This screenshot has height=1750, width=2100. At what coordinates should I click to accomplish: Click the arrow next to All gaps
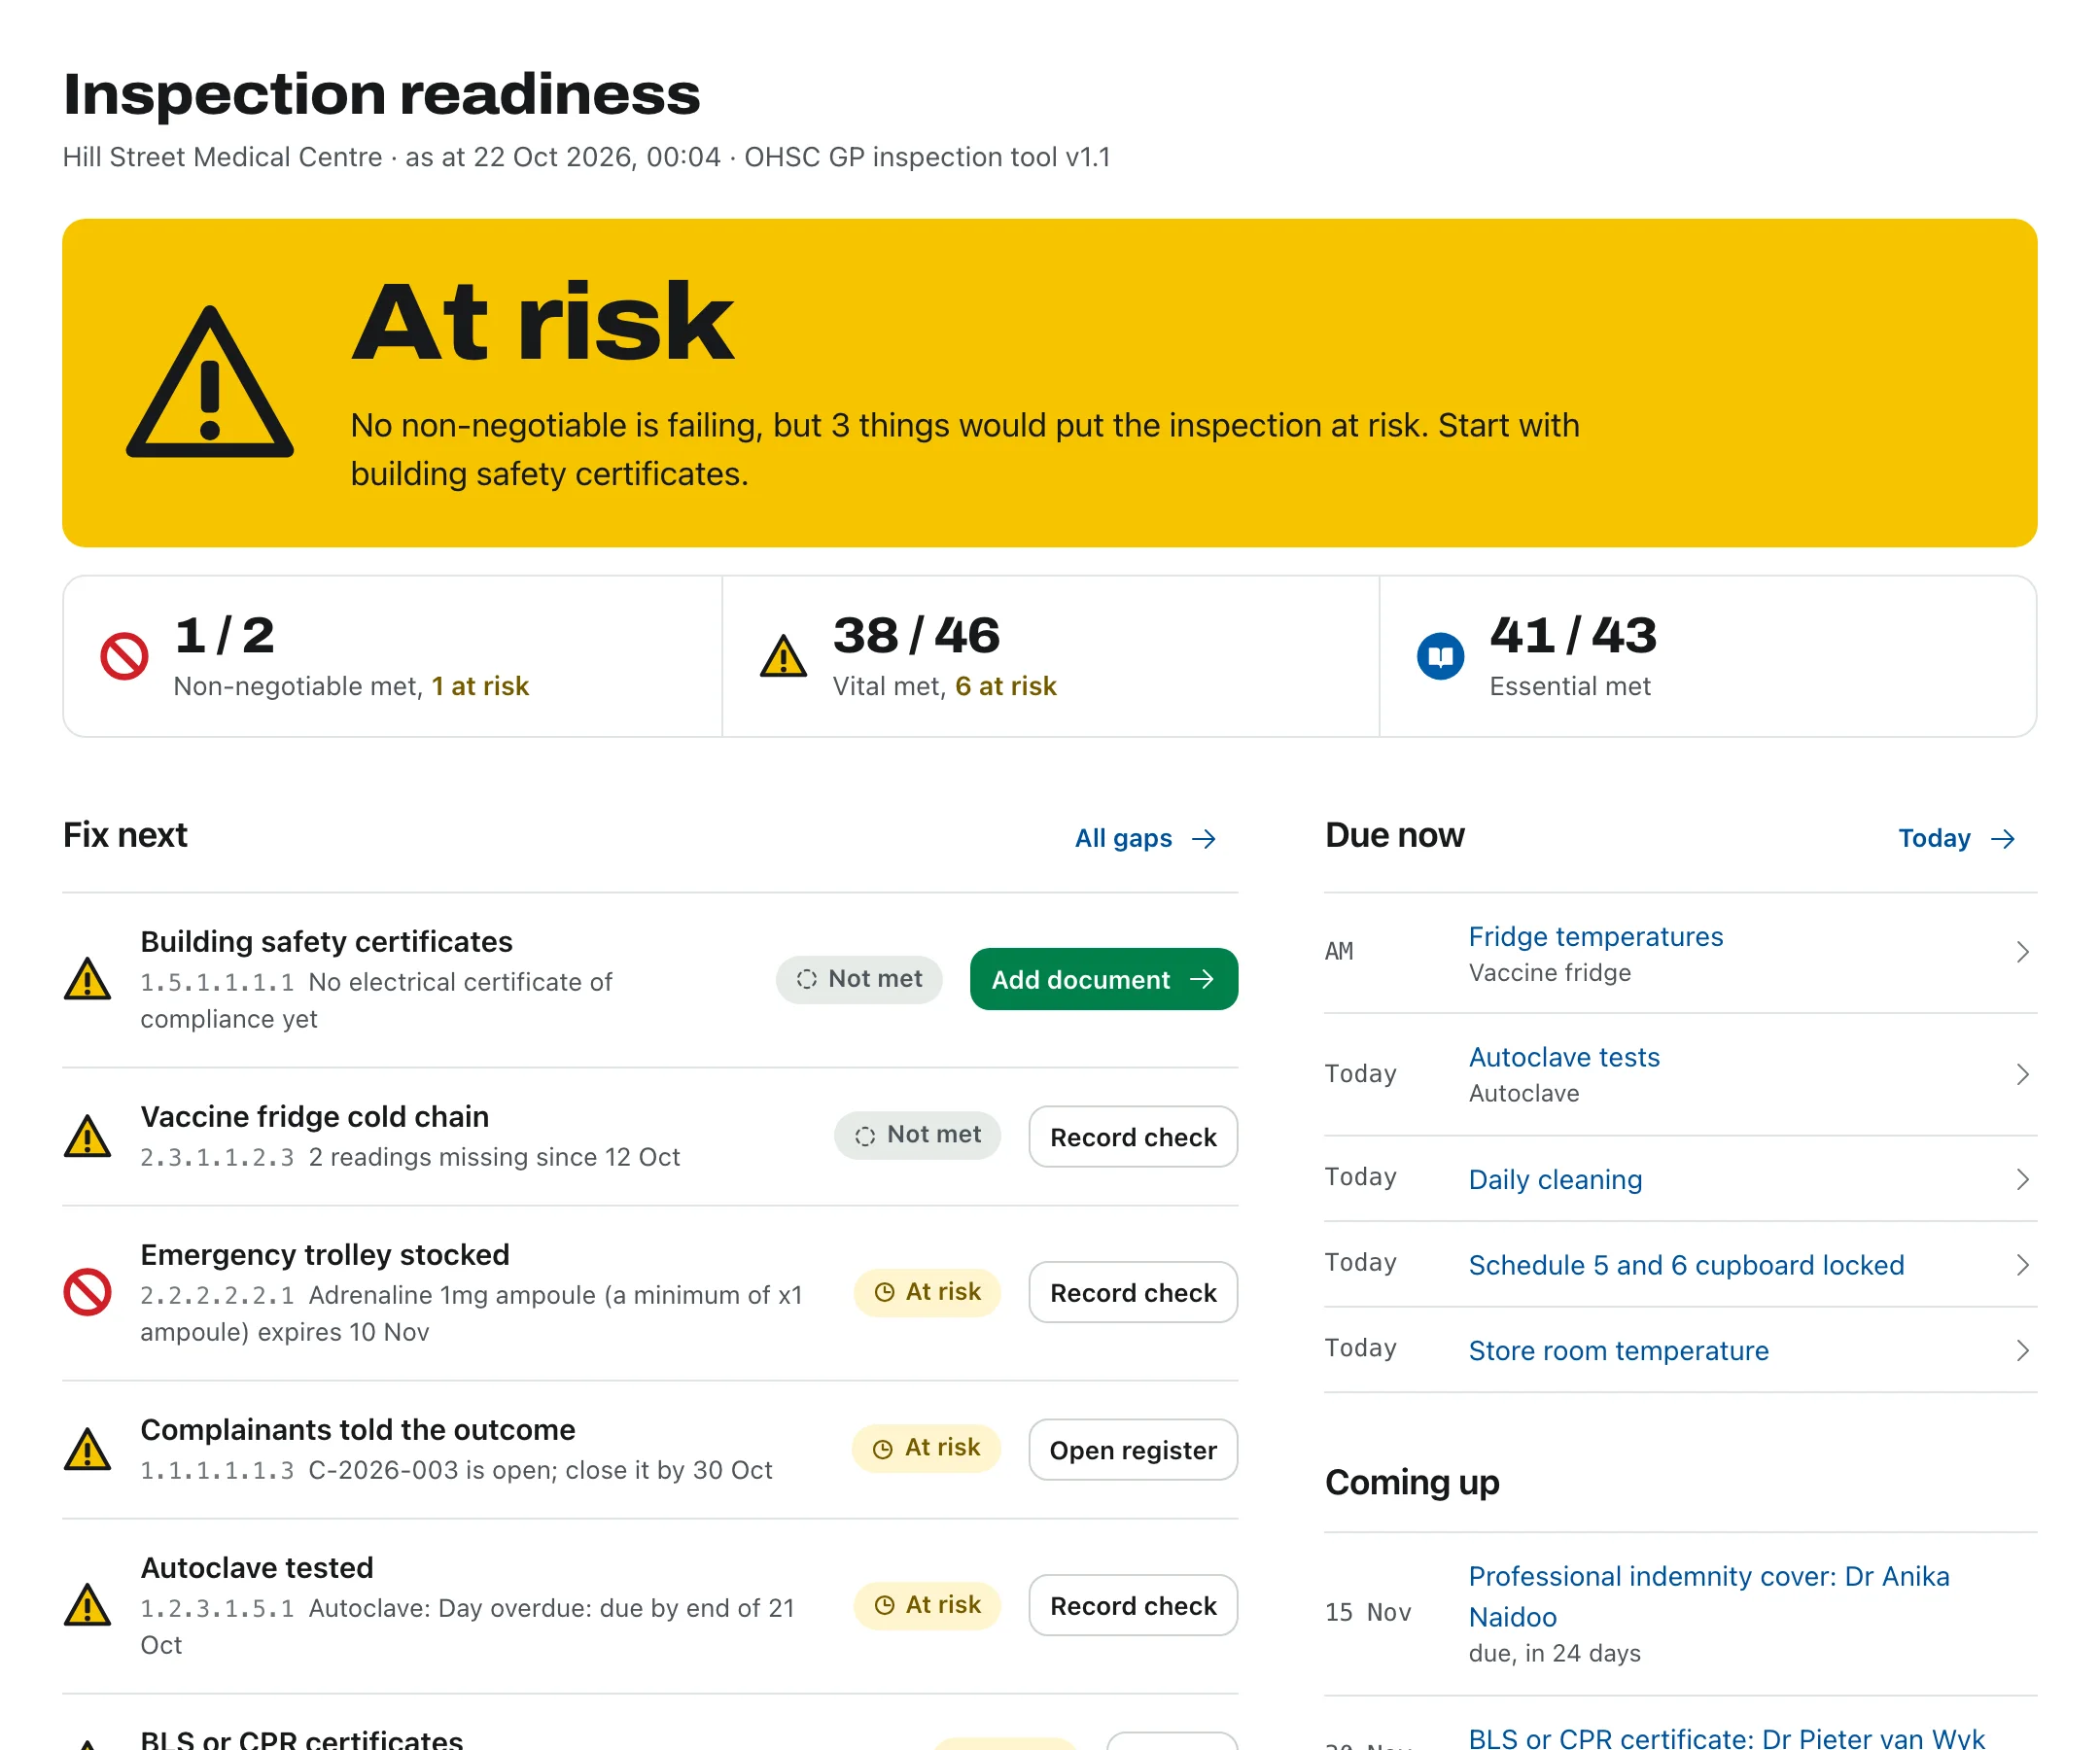(1204, 839)
